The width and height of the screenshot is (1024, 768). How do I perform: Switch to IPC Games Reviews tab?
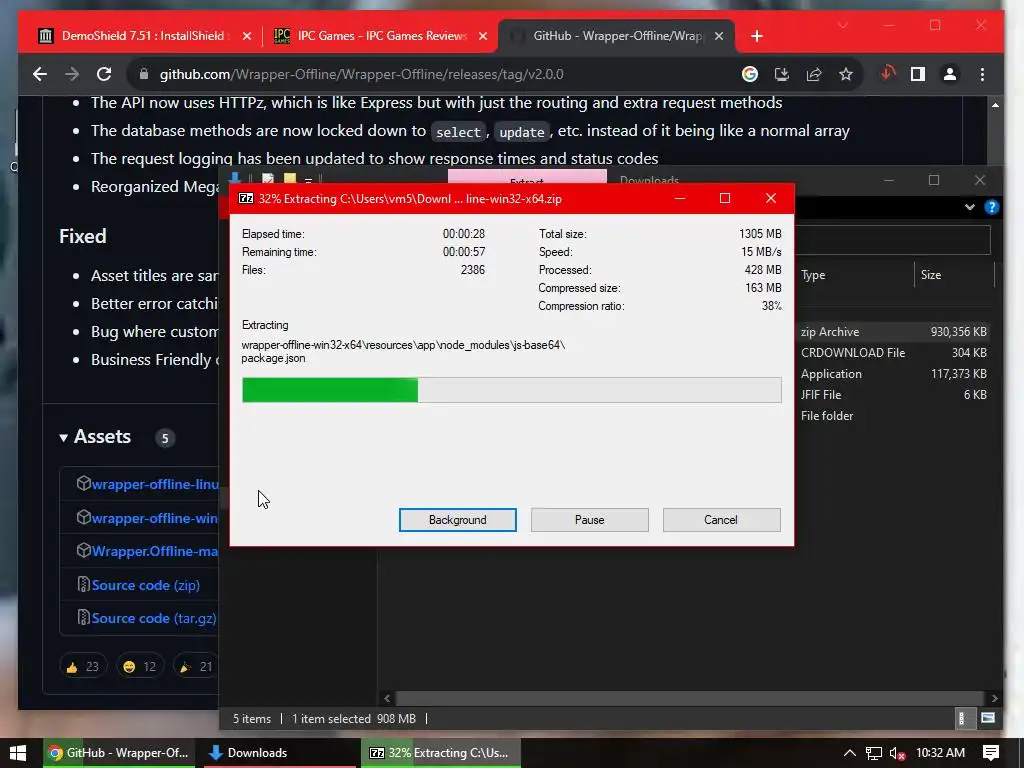381,36
